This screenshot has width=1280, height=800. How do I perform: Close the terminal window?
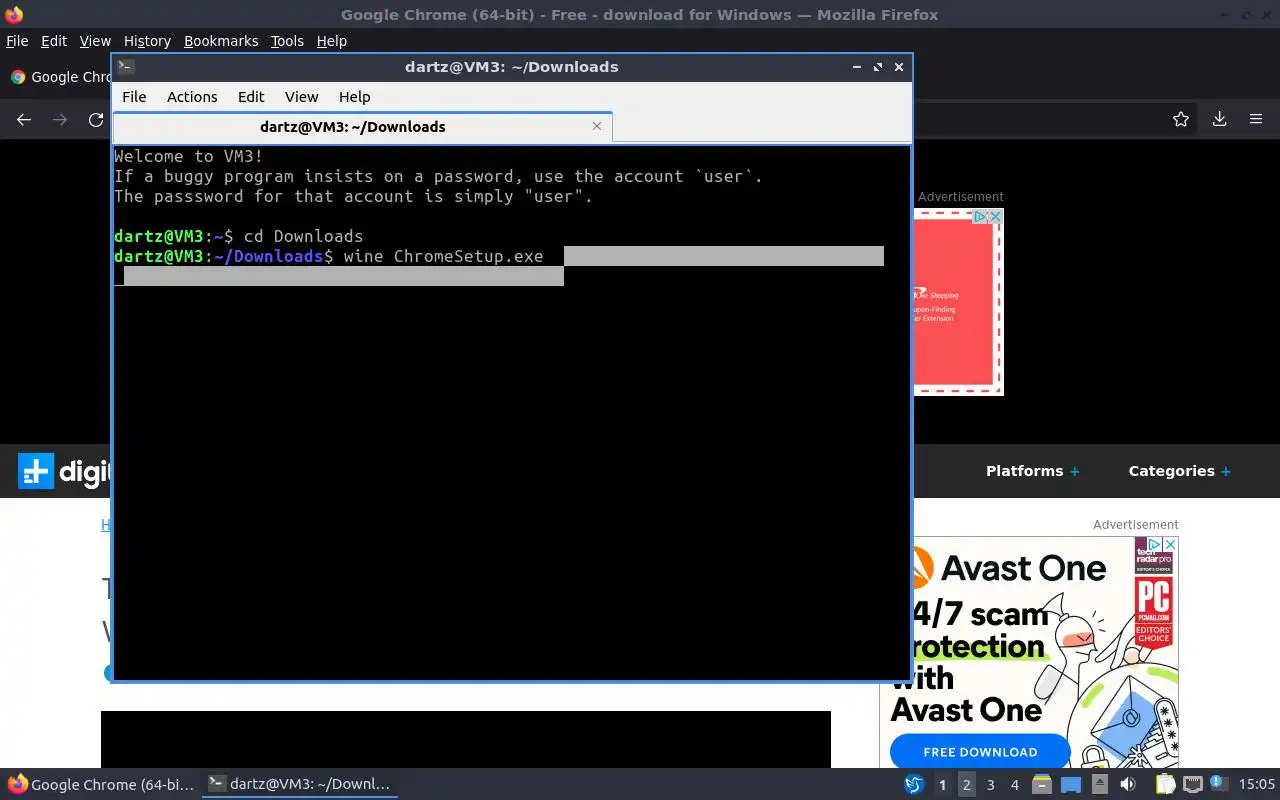tap(899, 67)
